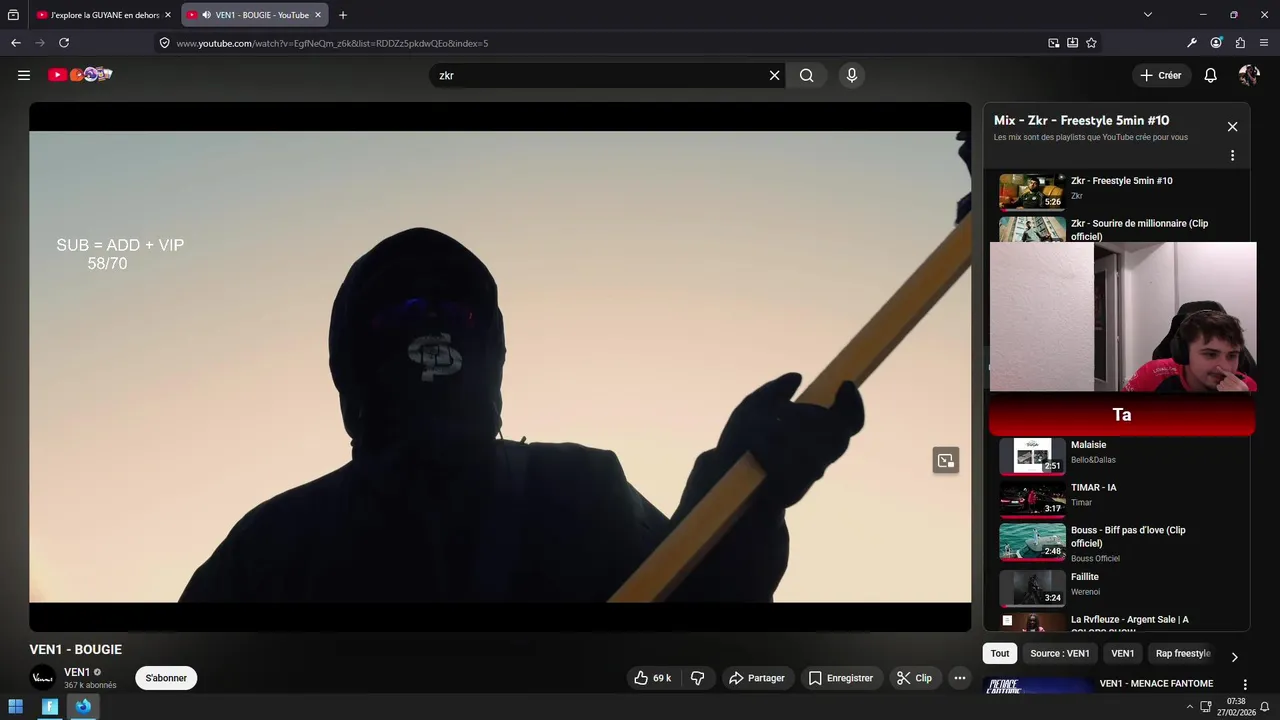This screenshot has width=1280, height=720.
Task: Click the Enregistrer save button
Action: coord(840,678)
